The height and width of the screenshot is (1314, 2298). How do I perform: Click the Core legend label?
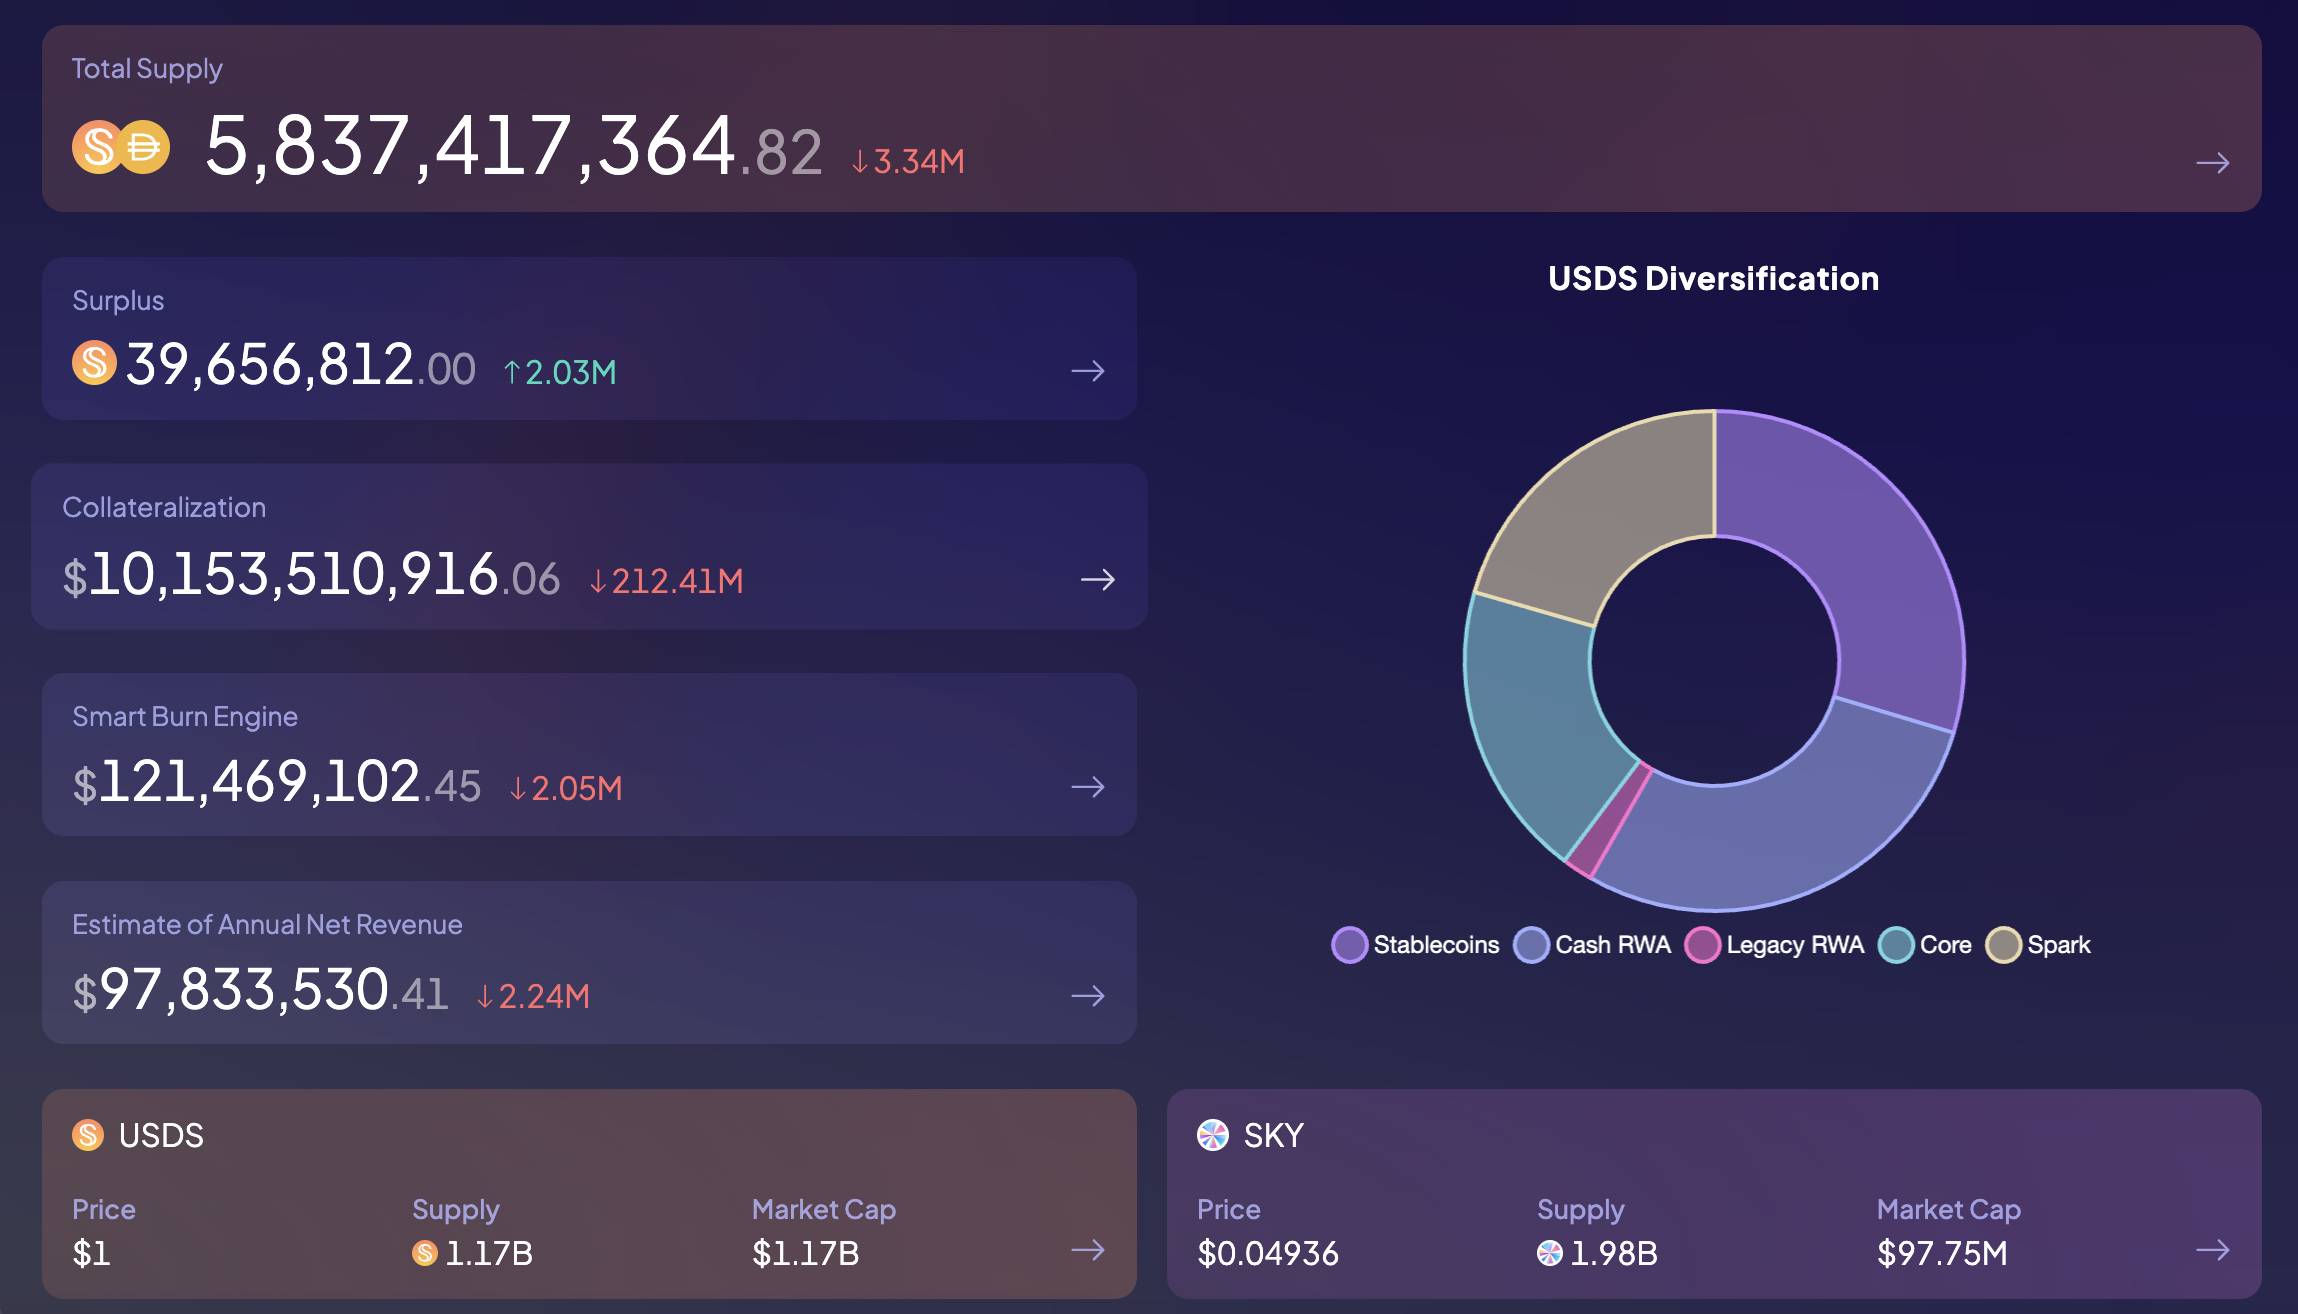pos(1945,945)
